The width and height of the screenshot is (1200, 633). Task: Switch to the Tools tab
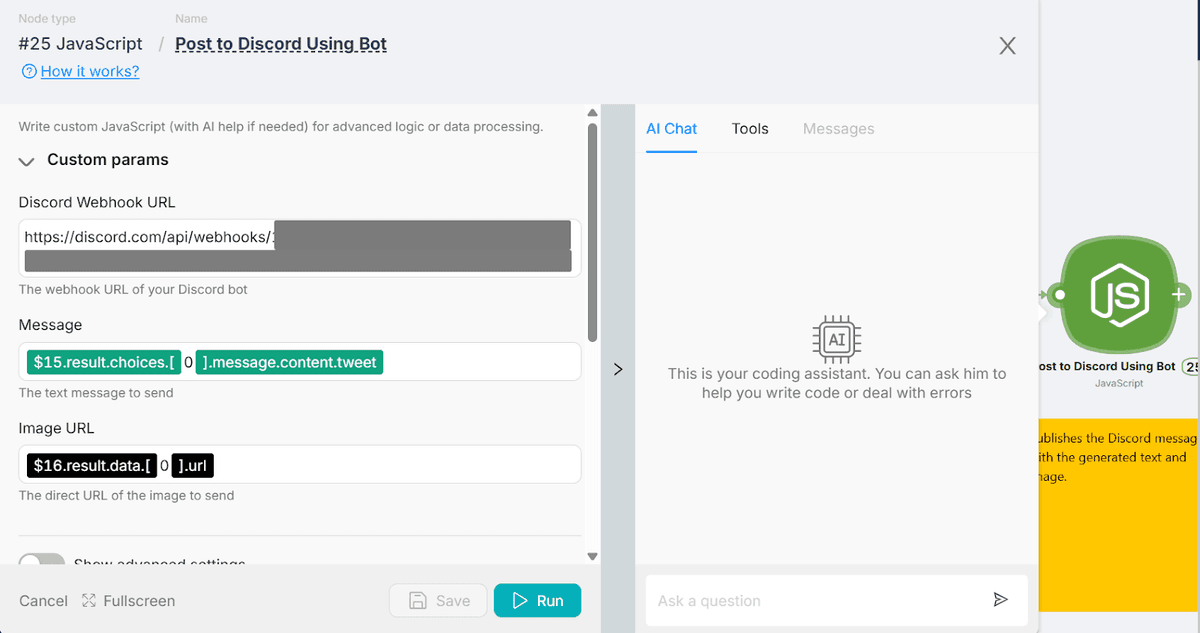click(750, 128)
